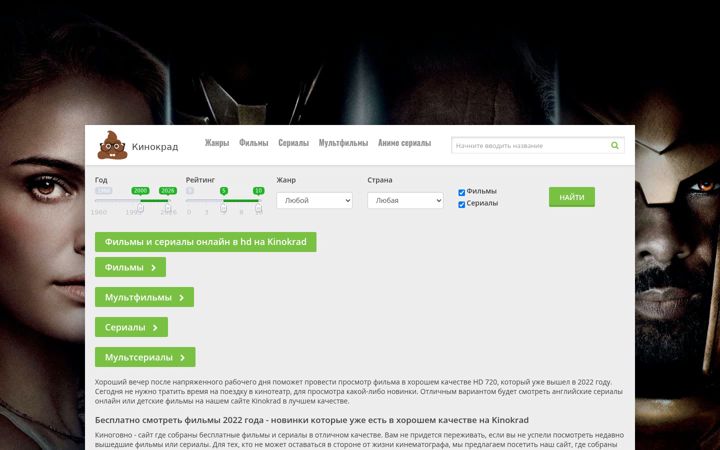Screen dimensions: 720x450
Task: Click the Рейтинг filter label
Action: [x=200, y=180]
